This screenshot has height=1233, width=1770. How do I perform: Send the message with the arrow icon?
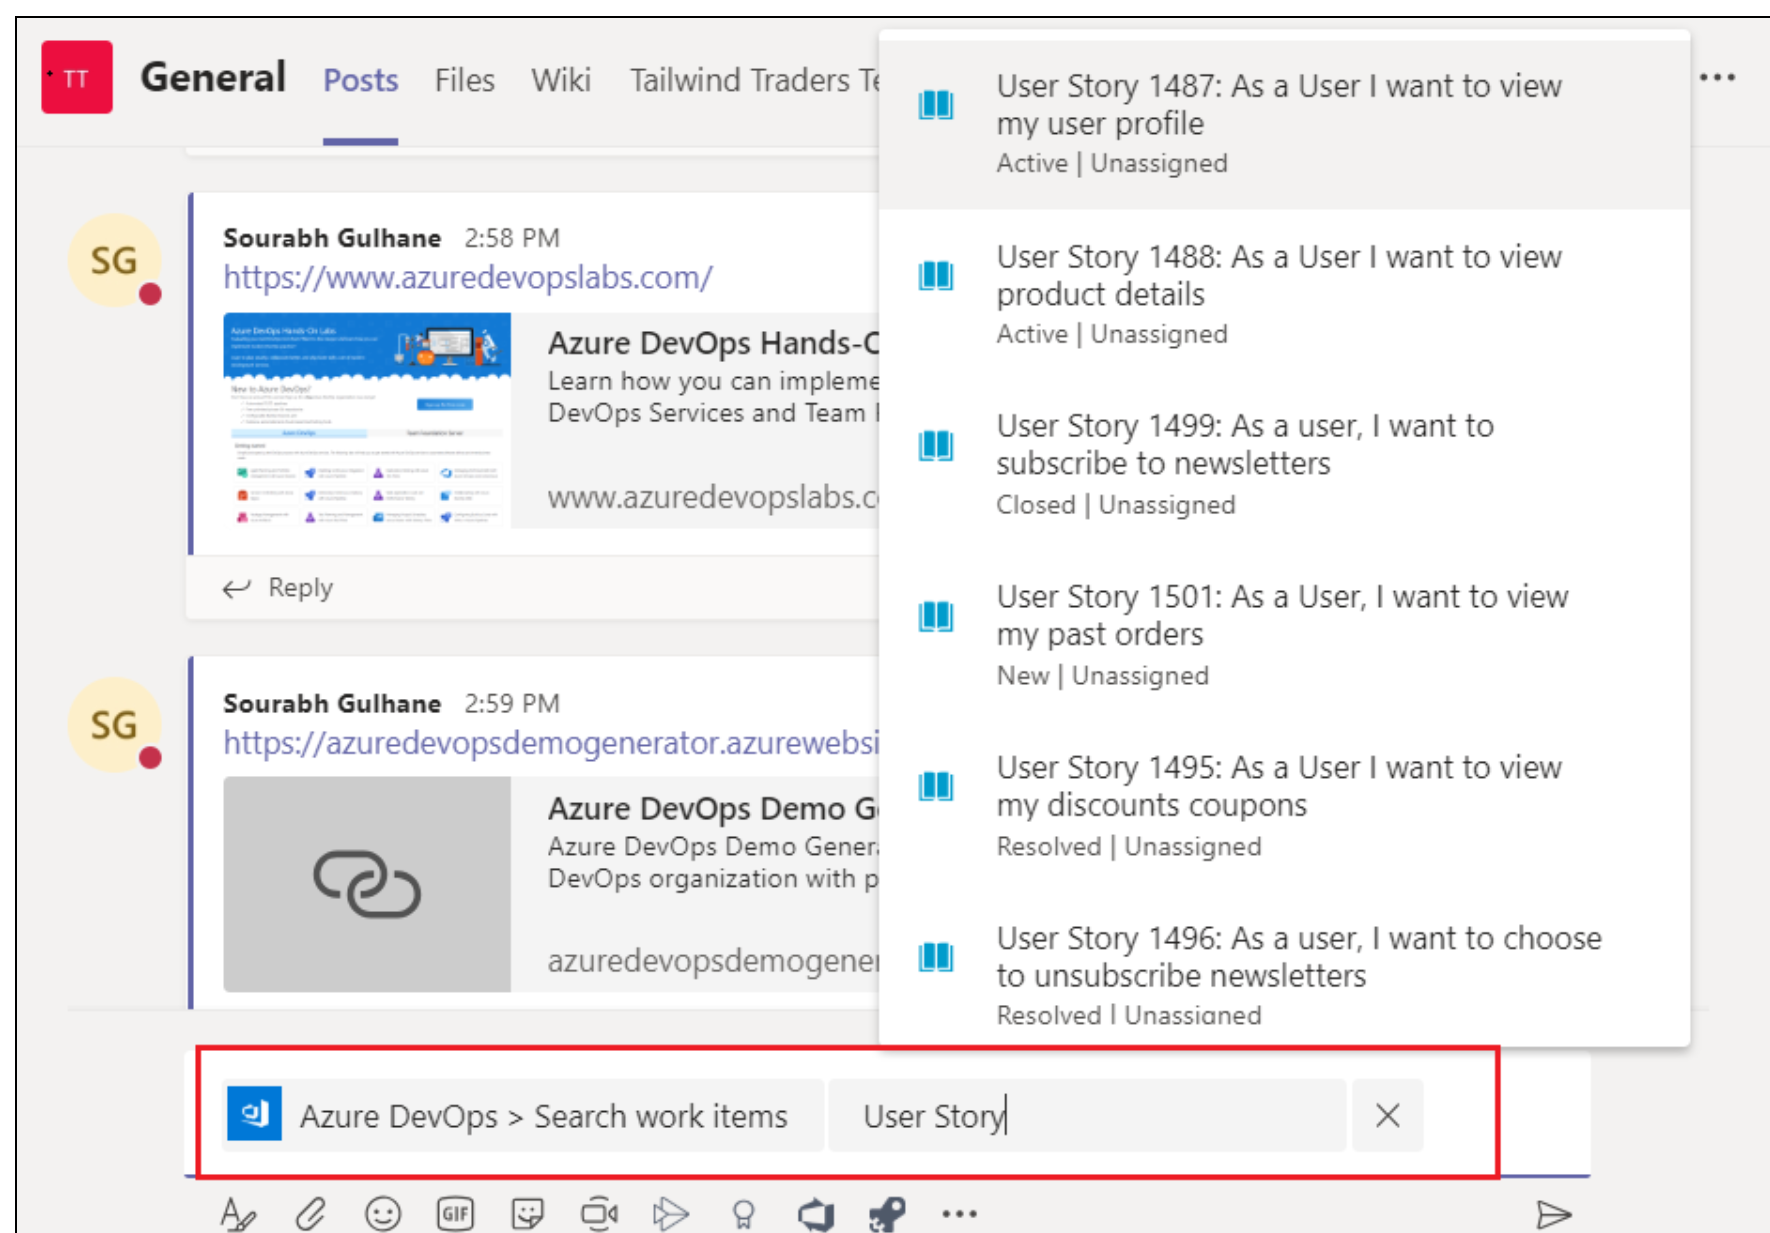point(1553,1214)
